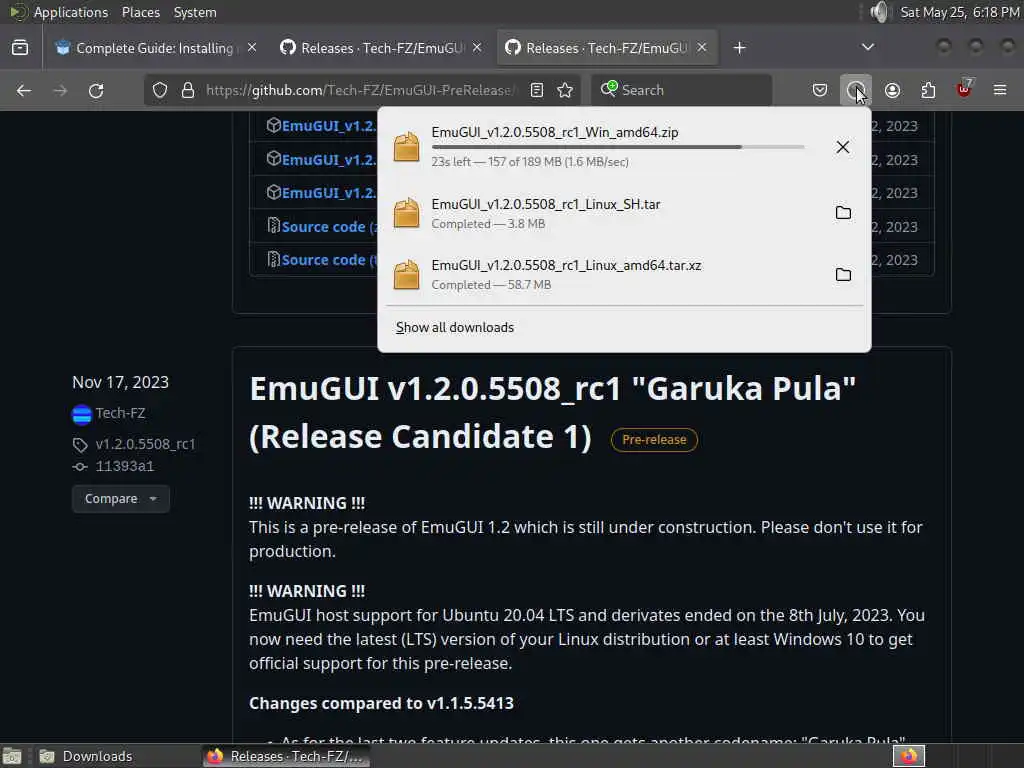
Task: Open the Extensions puzzle-piece menu
Action: click(928, 90)
